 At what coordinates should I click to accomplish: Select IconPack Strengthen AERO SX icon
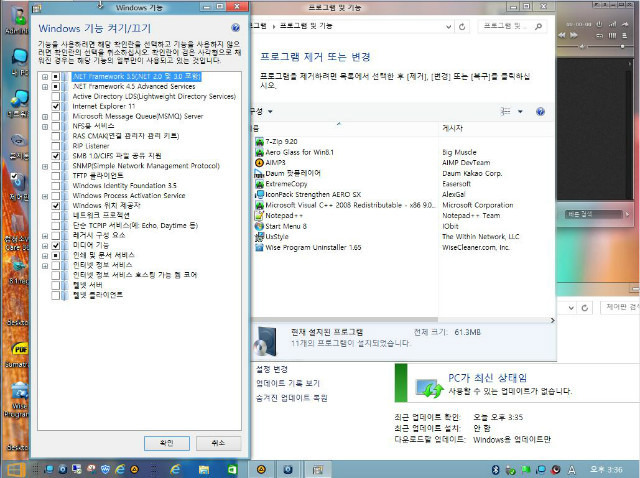point(259,194)
